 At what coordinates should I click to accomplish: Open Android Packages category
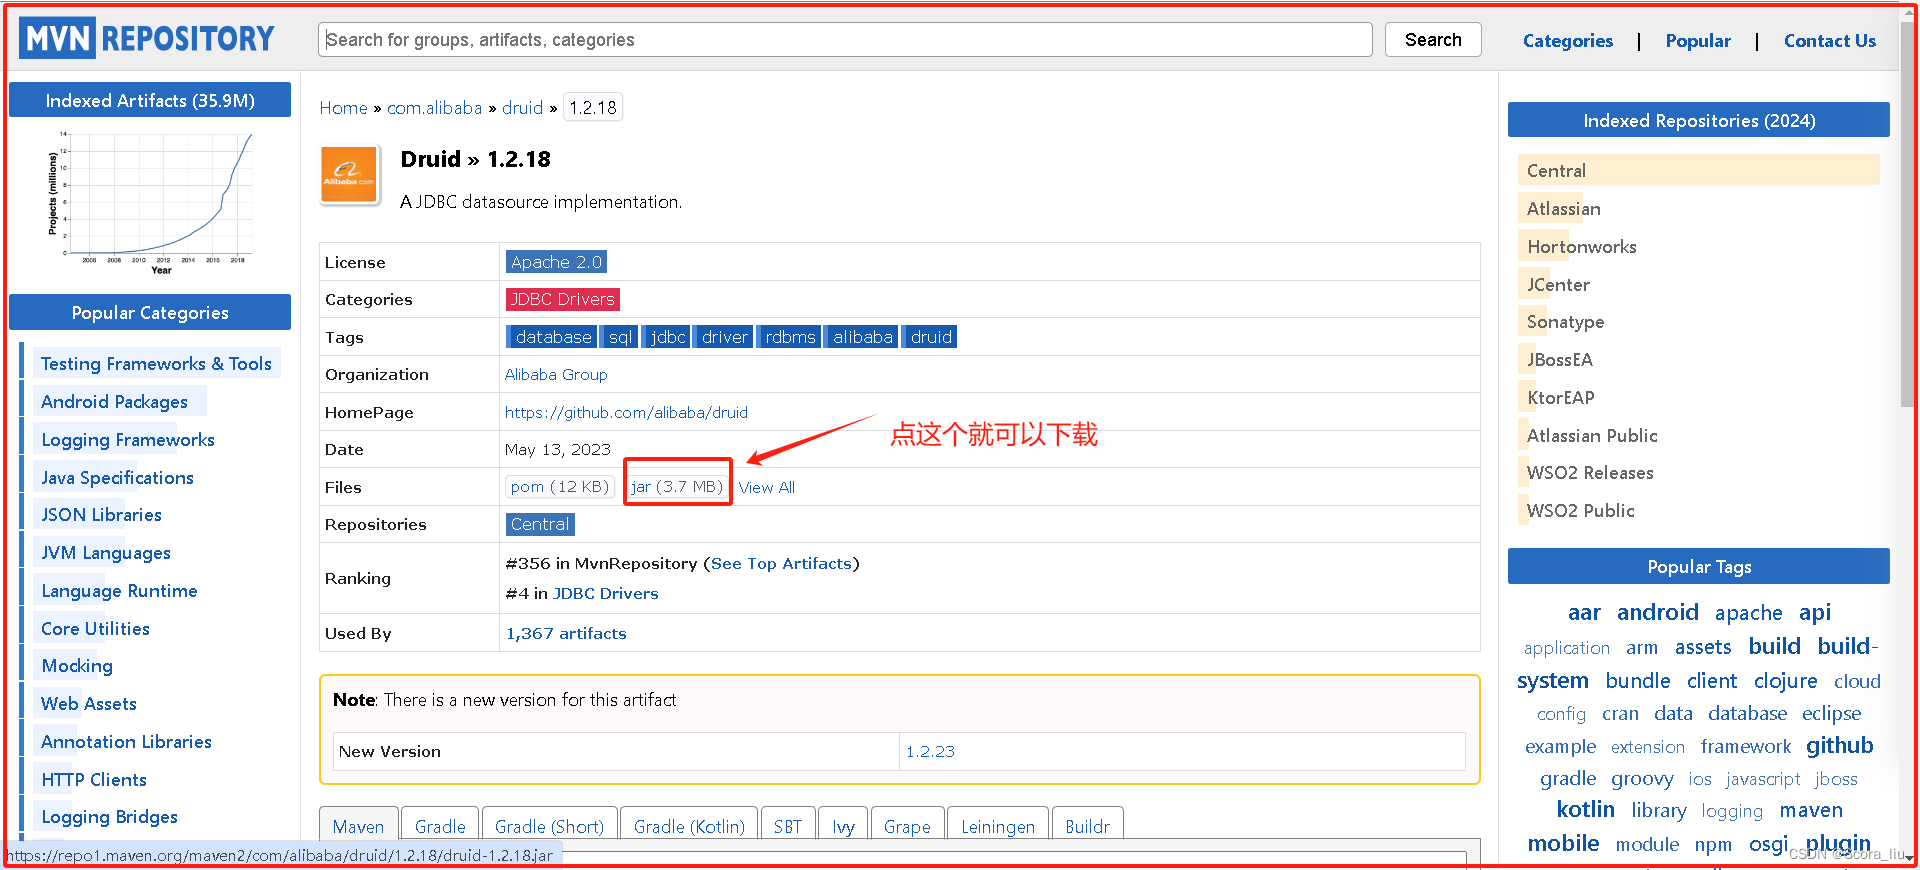tap(114, 402)
